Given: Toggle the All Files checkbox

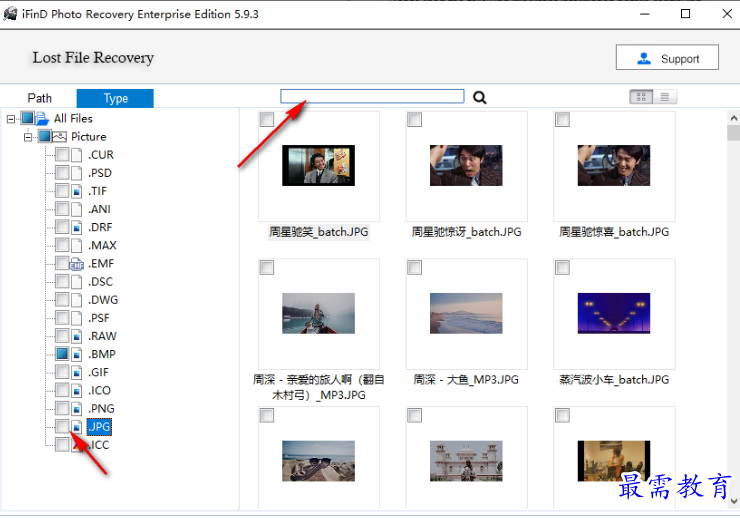Looking at the screenshot, I should (27, 117).
